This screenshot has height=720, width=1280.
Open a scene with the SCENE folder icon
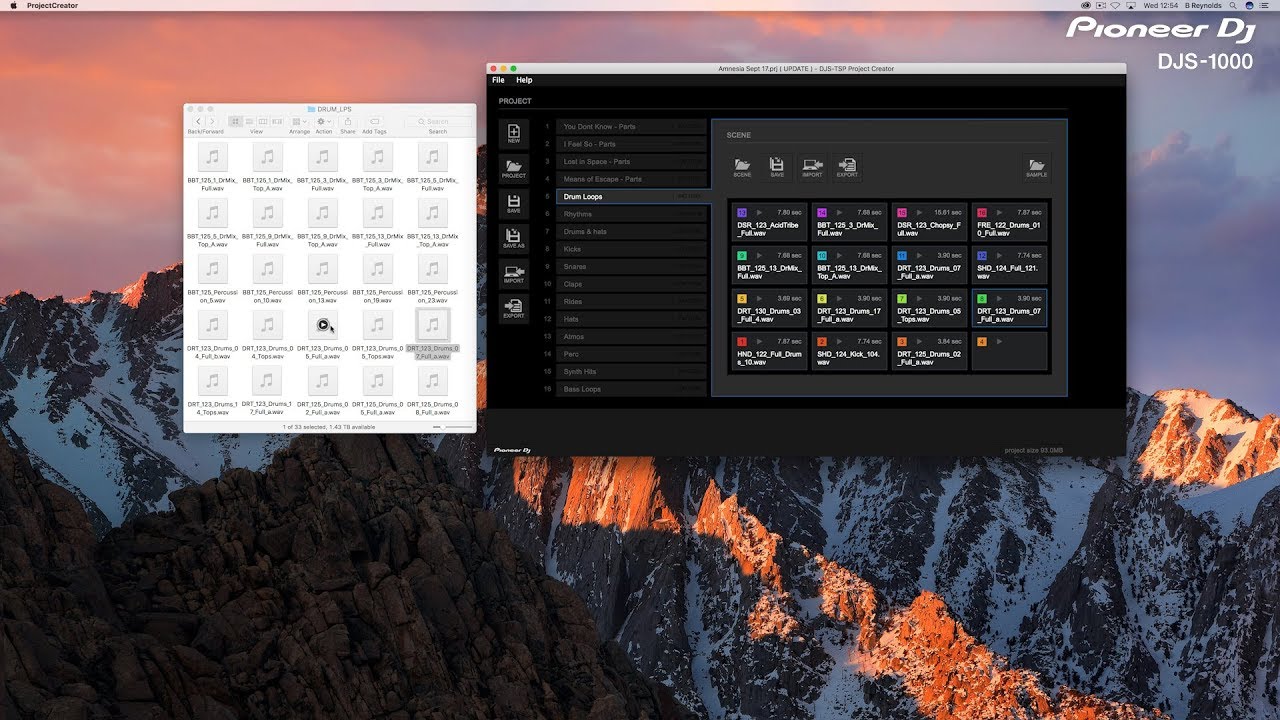click(x=742, y=167)
